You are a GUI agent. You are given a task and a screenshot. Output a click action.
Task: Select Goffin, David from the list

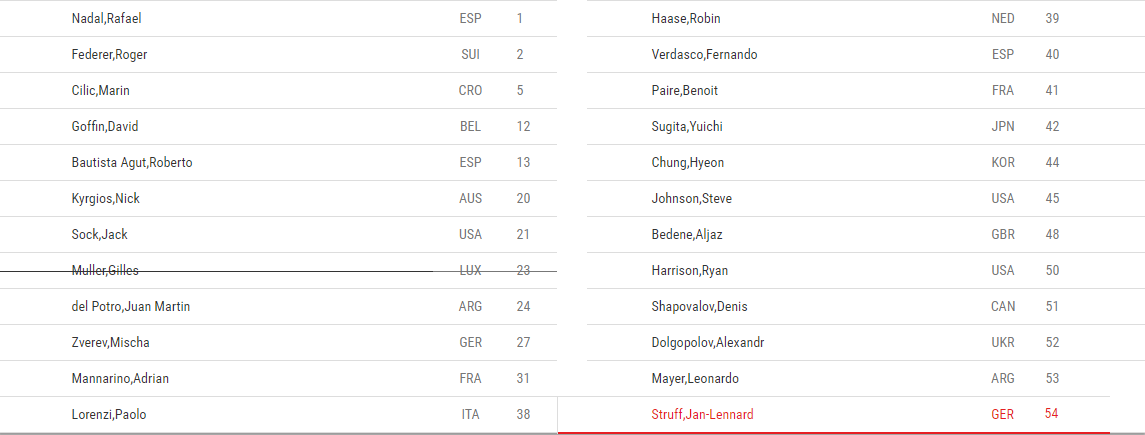click(x=105, y=126)
